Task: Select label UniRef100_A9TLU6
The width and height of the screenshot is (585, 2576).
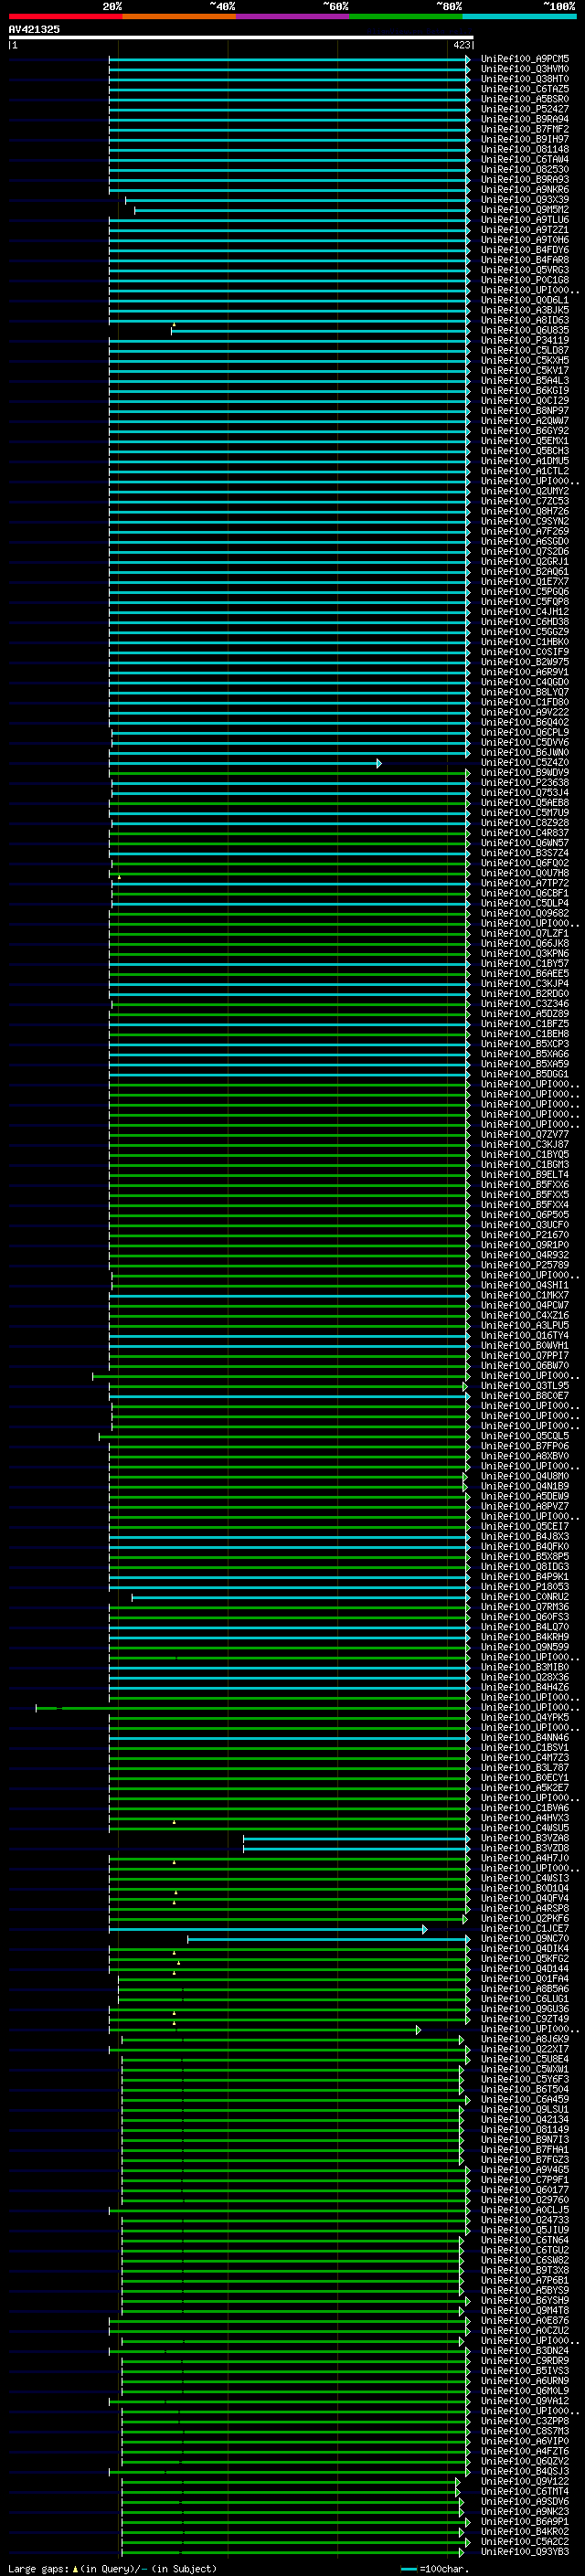Action: (525, 220)
